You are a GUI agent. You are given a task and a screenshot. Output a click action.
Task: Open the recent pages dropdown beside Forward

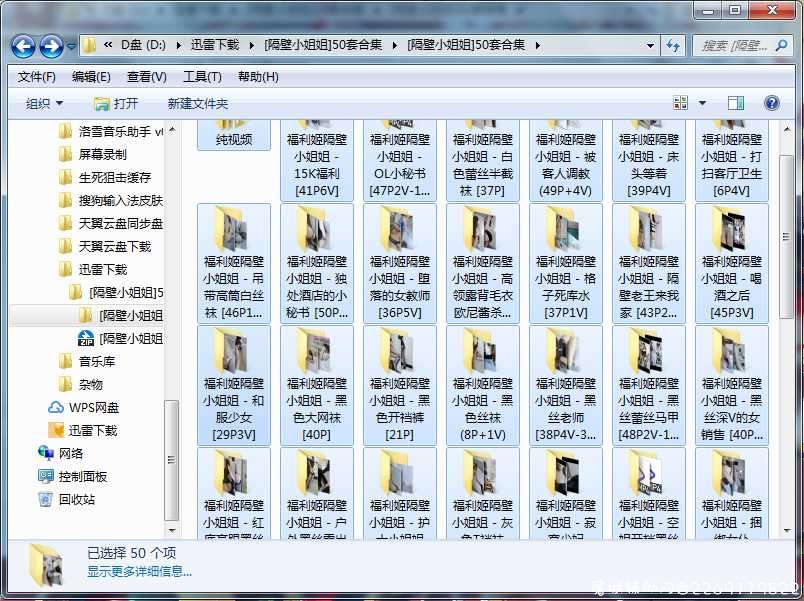pos(71,46)
